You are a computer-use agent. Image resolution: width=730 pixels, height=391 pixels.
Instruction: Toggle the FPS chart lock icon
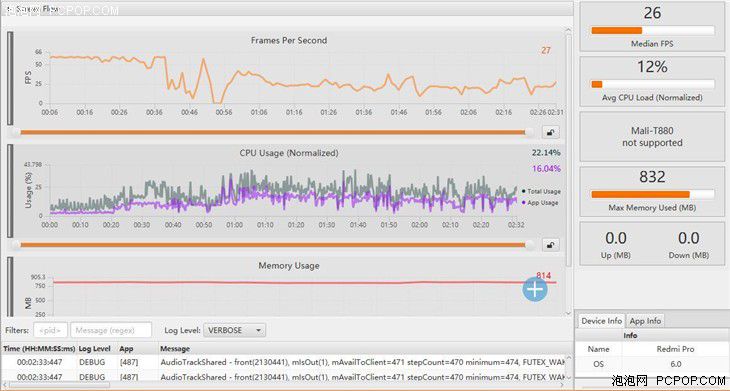click(551, 132)
